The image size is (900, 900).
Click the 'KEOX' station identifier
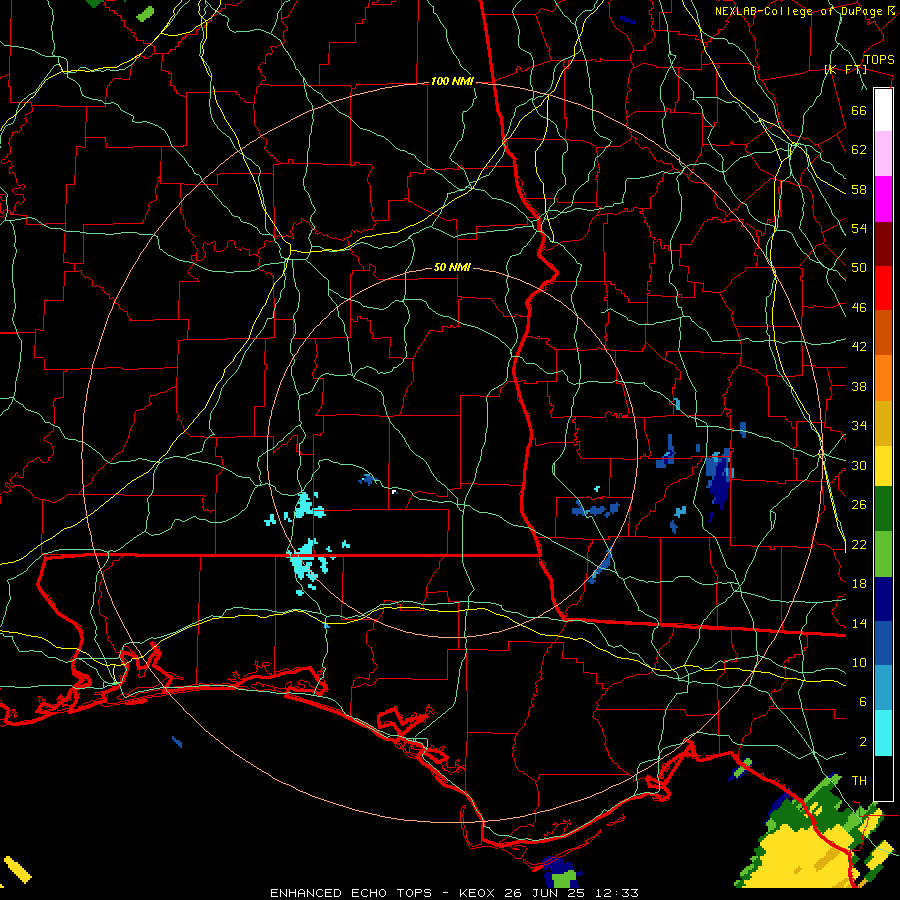478,893
